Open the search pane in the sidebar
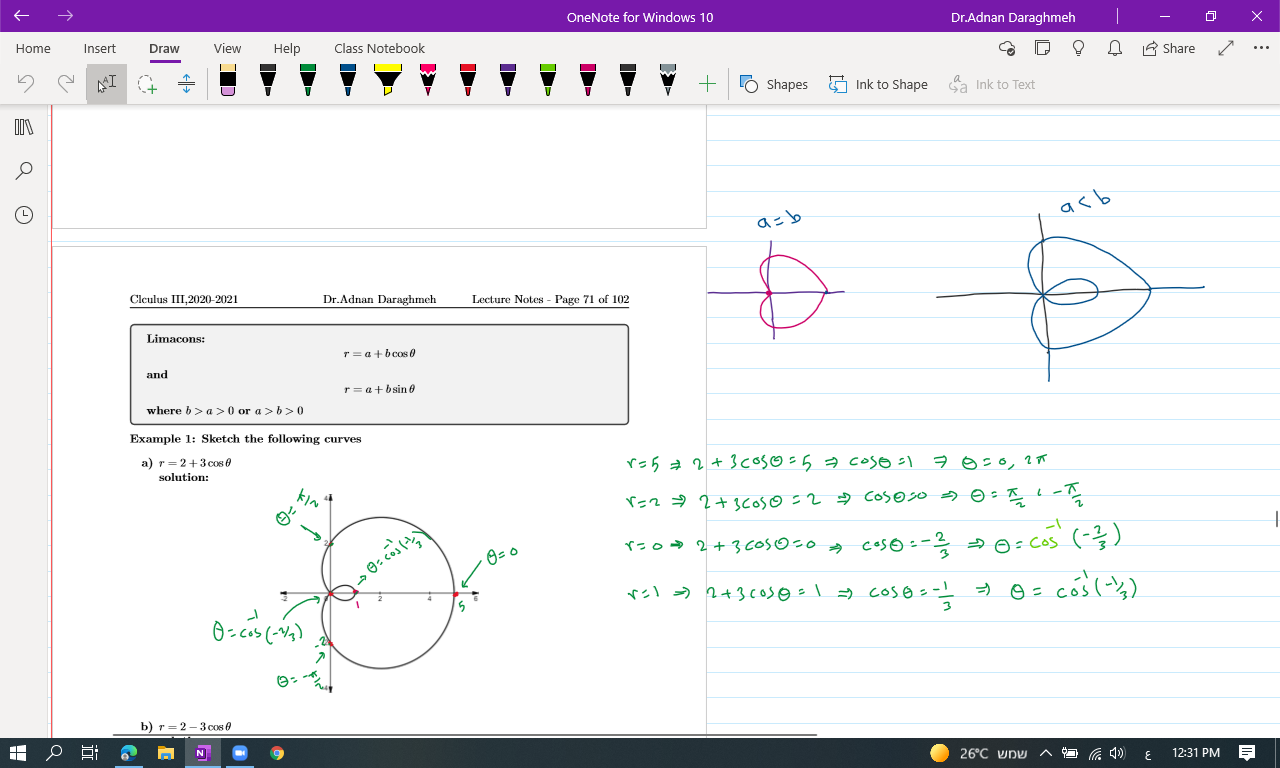1280x768 pixels. (x=24, y=171)
